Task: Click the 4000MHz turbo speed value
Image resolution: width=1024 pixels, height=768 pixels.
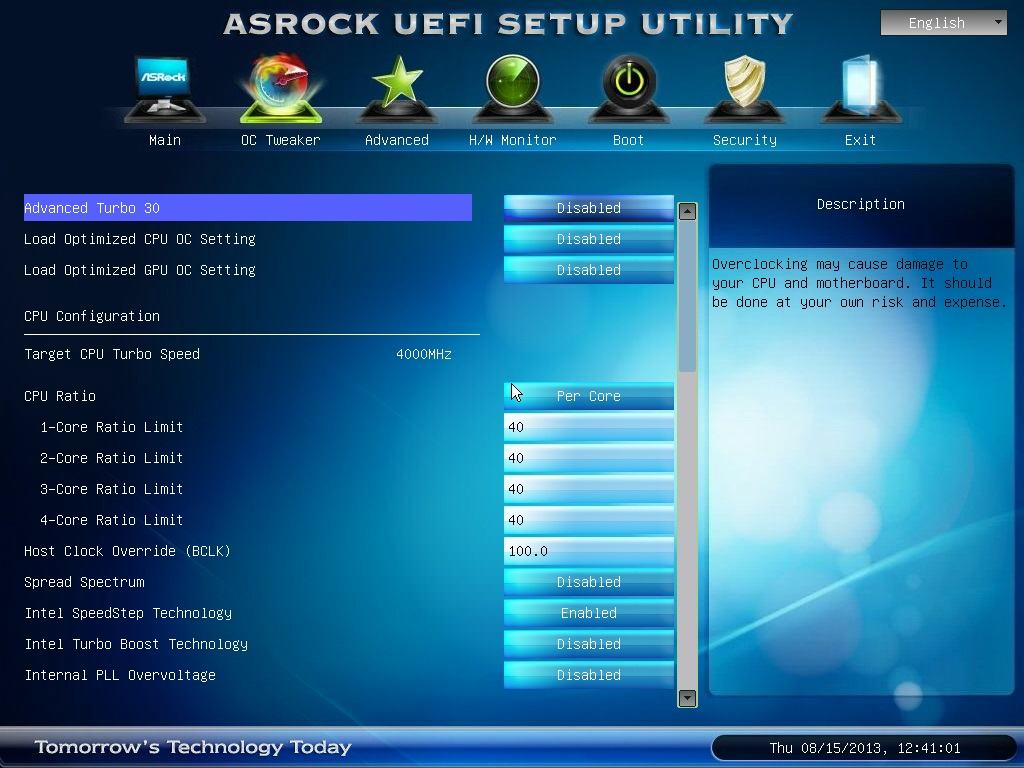Action: coord(424,354)
